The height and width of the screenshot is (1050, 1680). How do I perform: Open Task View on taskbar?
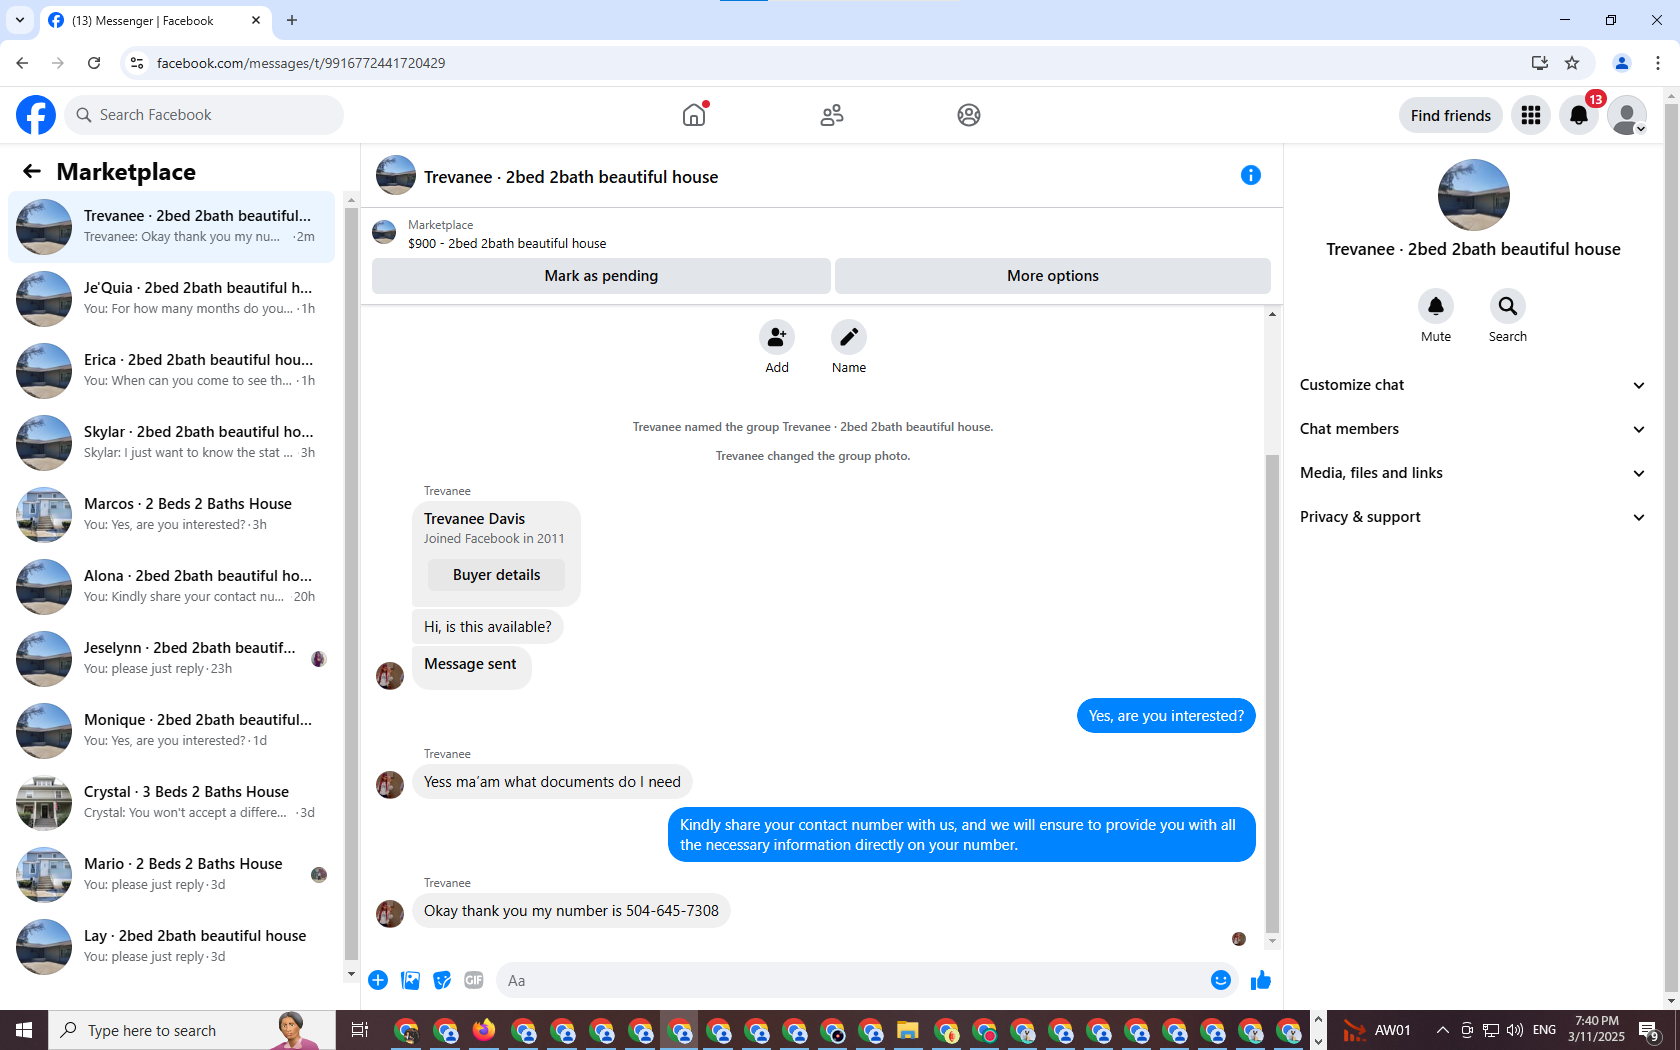360,1030
